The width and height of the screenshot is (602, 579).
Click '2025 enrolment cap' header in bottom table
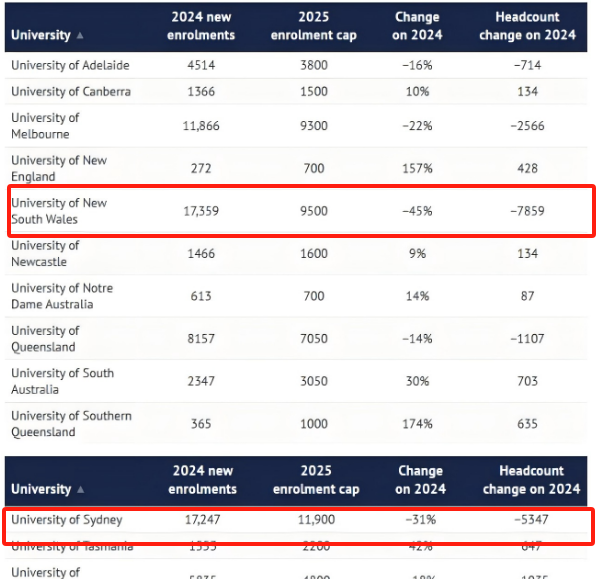click(316, 480)
